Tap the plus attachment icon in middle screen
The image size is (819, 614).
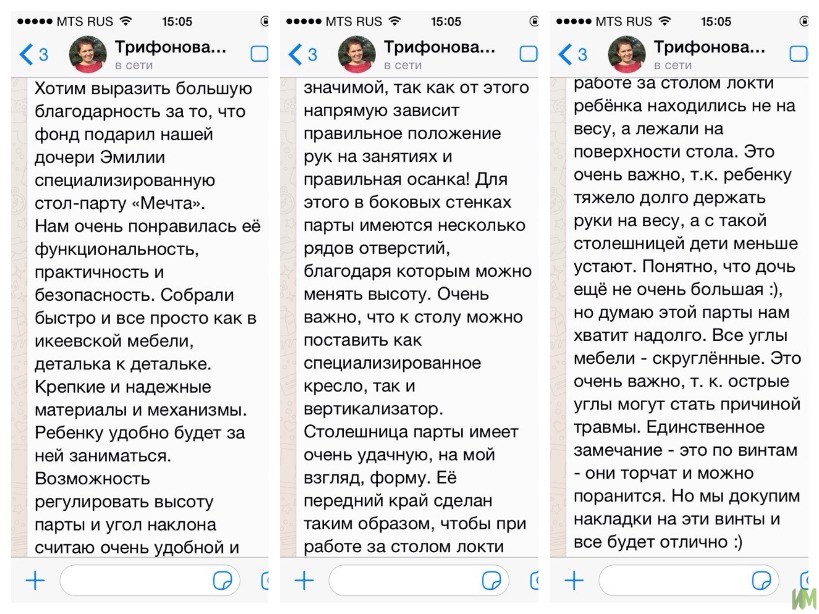click(305, 581)
